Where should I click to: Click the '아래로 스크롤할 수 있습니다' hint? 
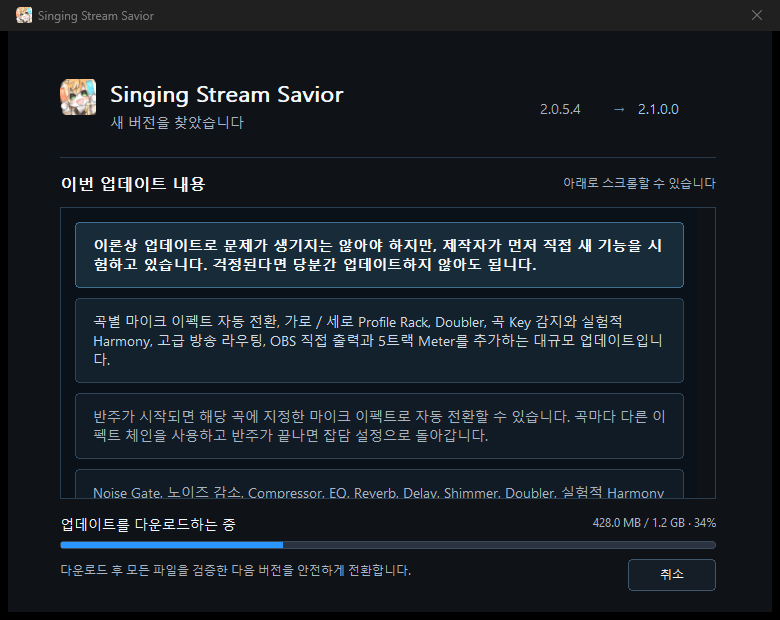(639, 183)
